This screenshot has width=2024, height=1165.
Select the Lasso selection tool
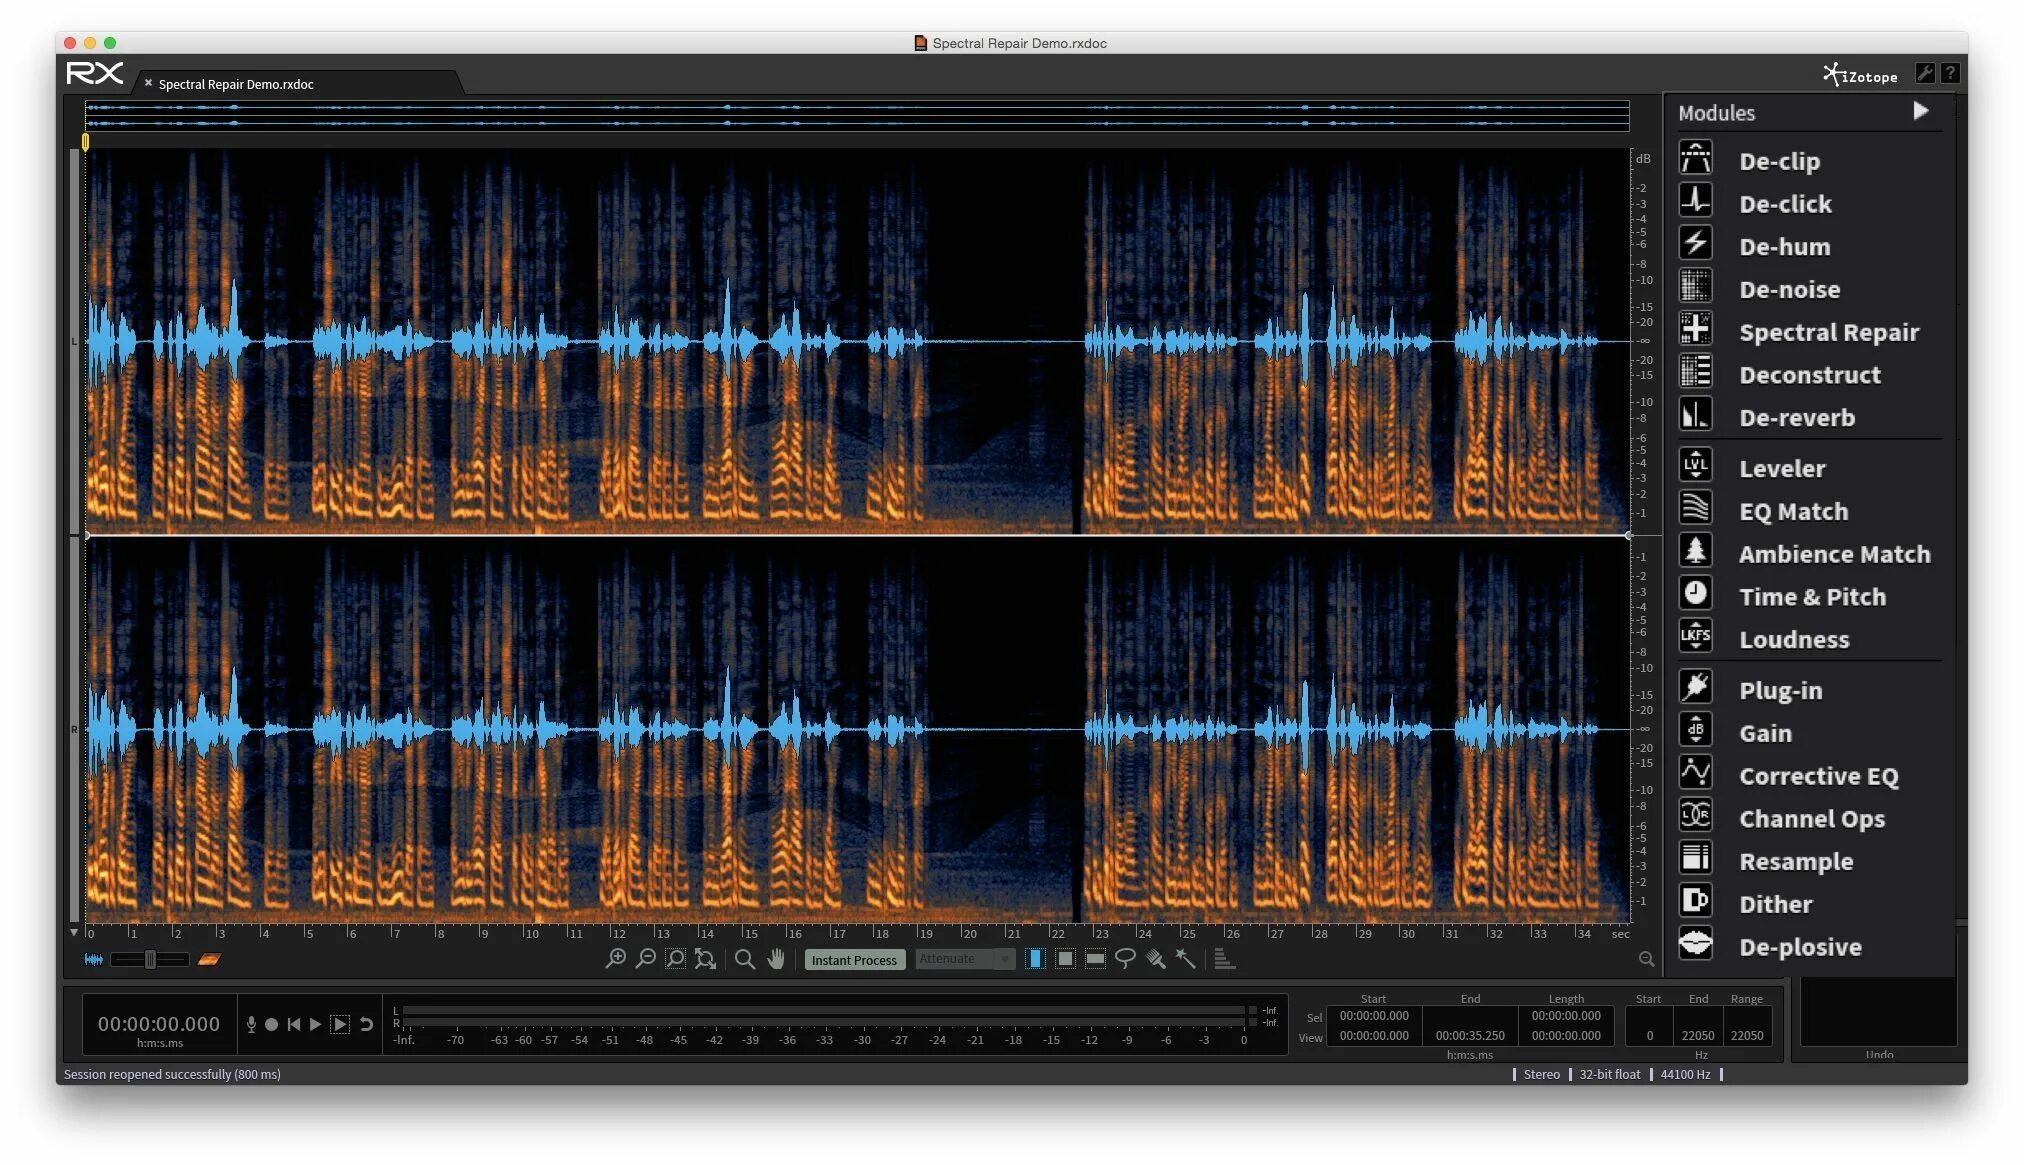click(1125, 959)
